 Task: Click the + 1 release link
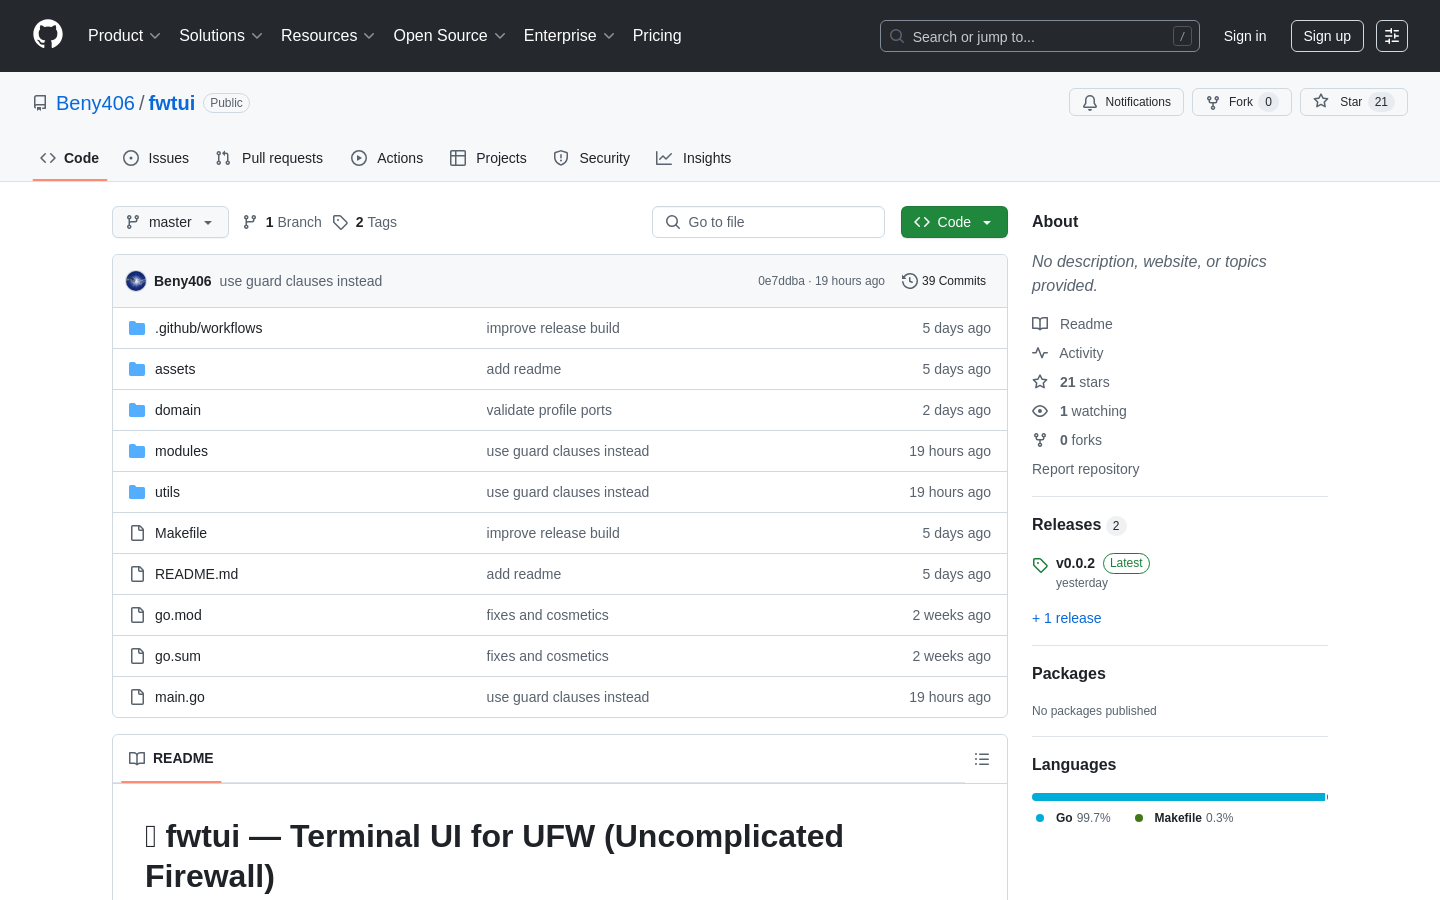[1066, 618]
